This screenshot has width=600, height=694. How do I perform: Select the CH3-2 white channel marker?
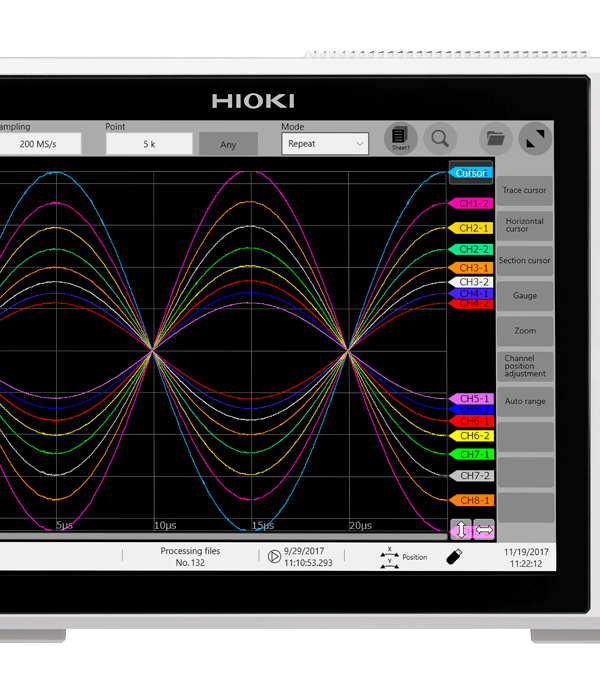pyautogui.click(x=470, y=282)
